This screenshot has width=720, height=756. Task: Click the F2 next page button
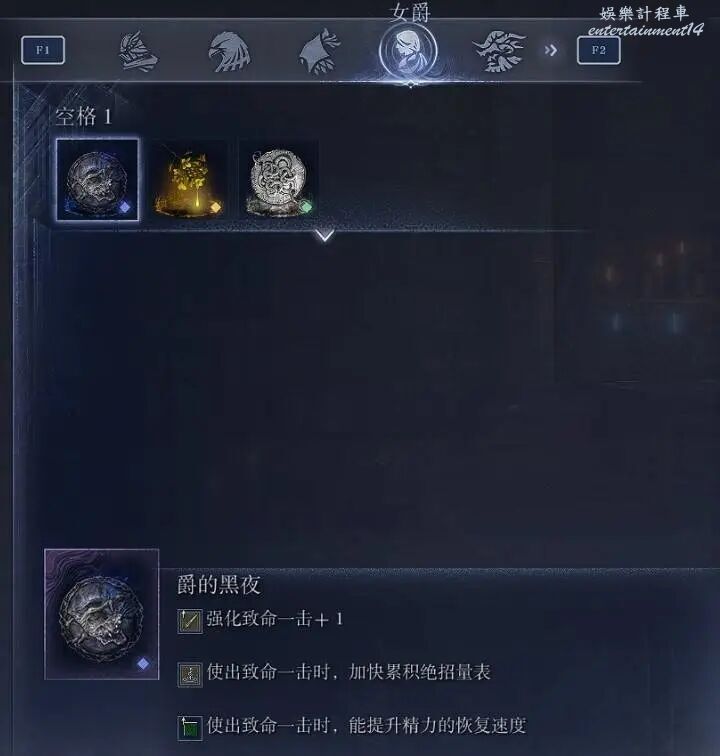point(598,50)
